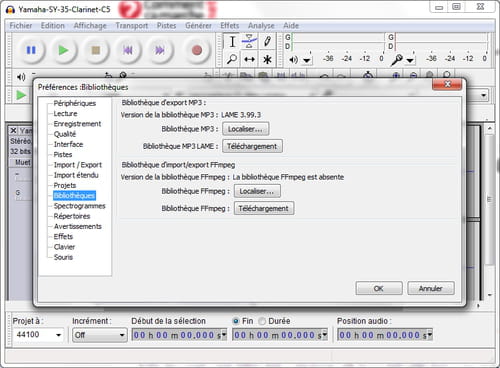Open Début de la sélection format arrow

(x=224, y=334)
